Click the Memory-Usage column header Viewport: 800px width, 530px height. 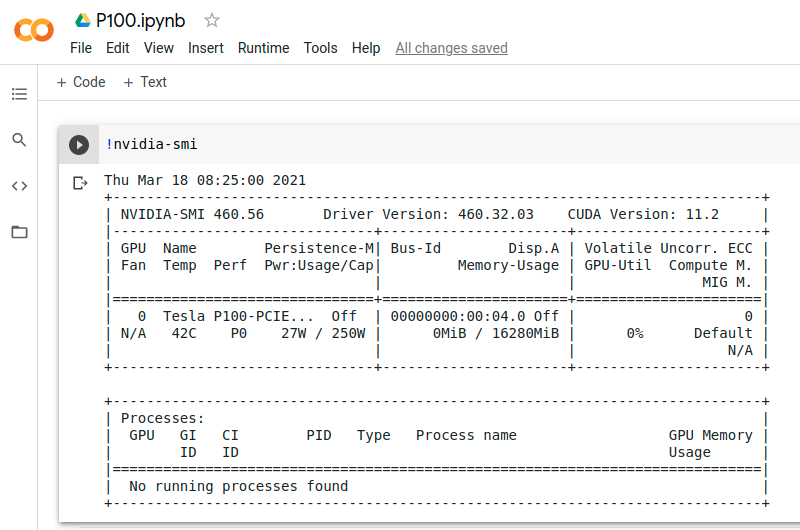(508, 265)
